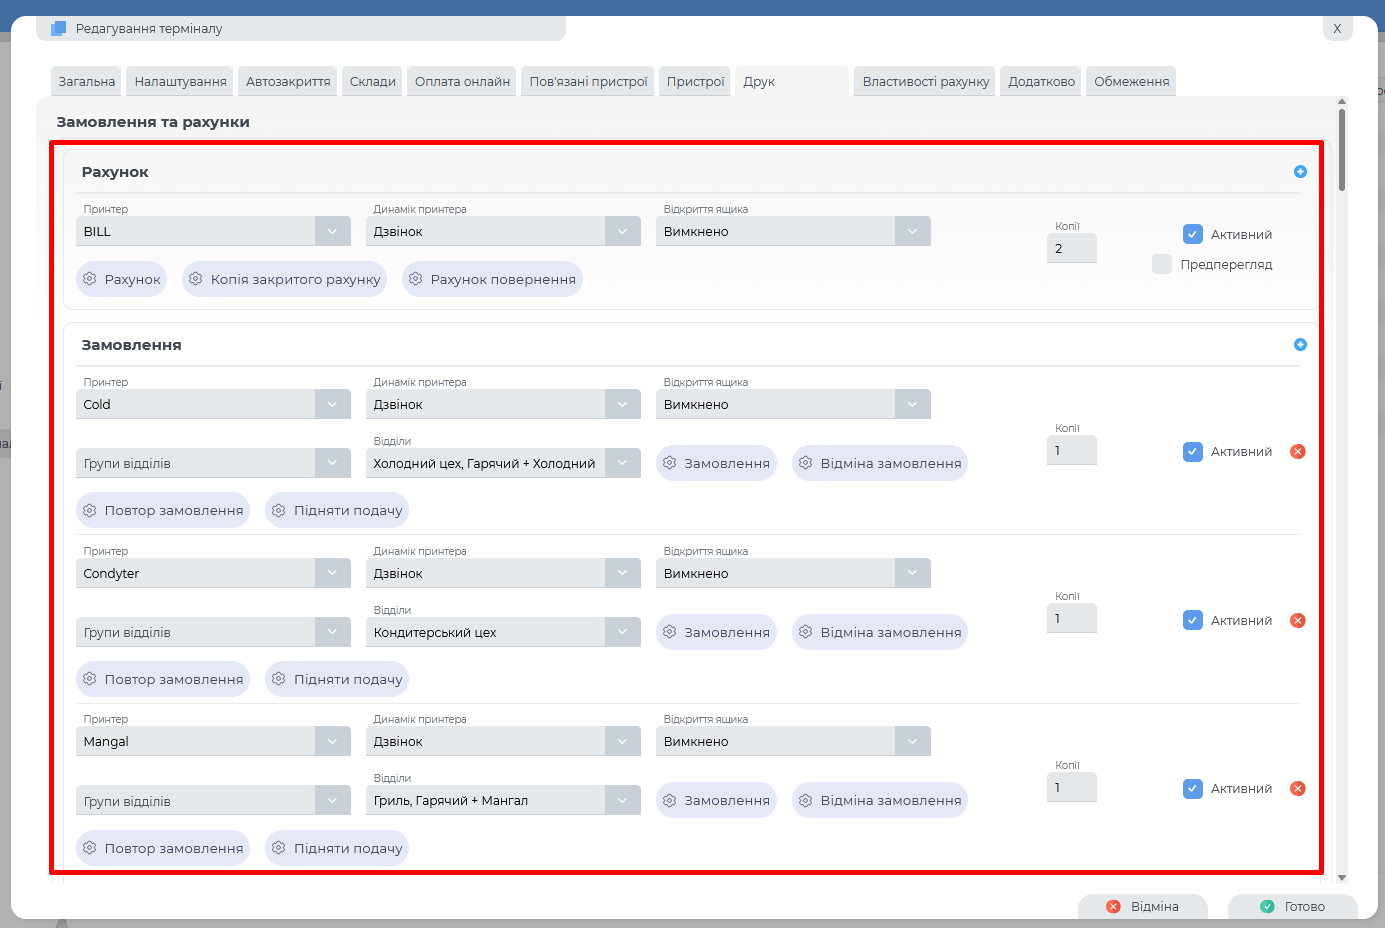Click the blue plus icon in Замовлення section
Screen dimensions: 1385x928
coord(1300,345)
